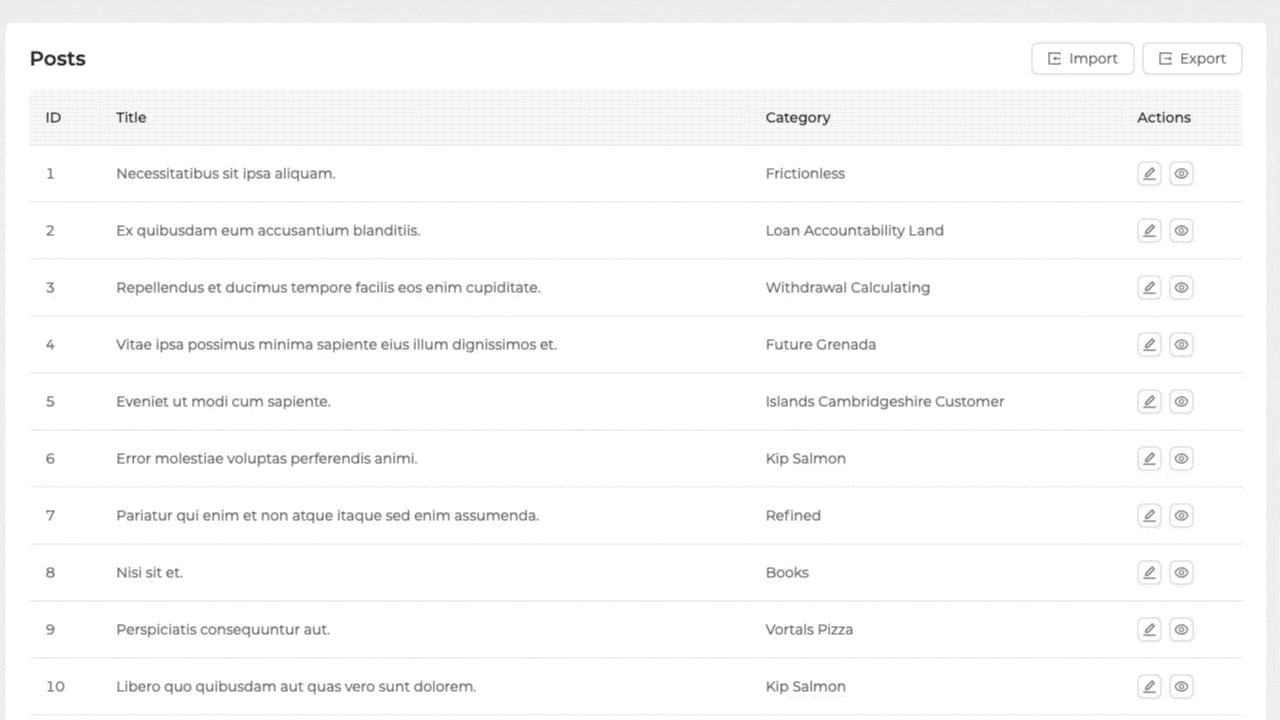Click the edit icon on the 'Refined' category row
Screen dimensions: 1280x720
pyautogui.click(x=1149, y=515)
